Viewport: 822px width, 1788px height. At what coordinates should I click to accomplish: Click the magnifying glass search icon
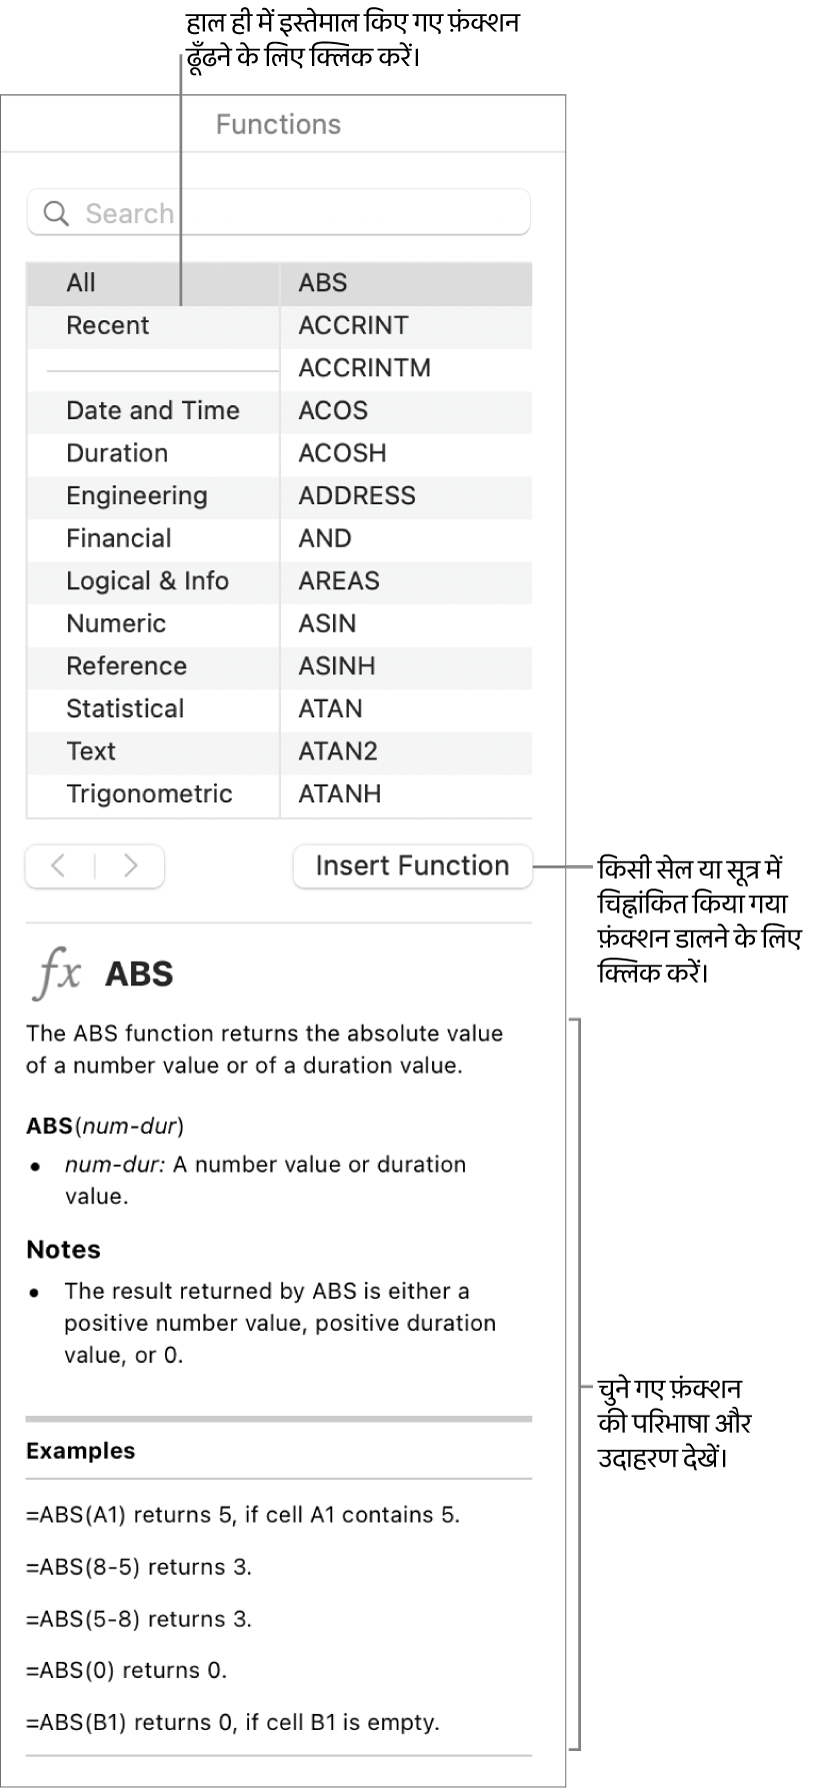[56, 213]
